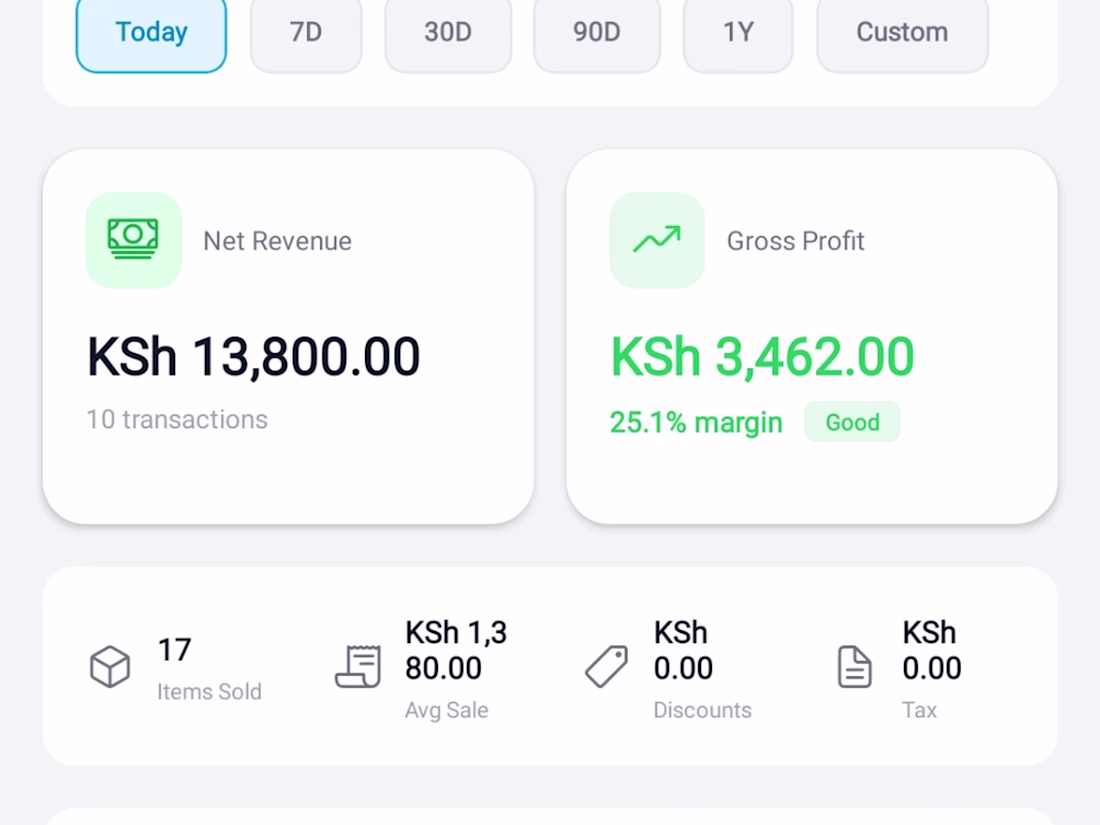Tap the KSh 3,462.00 profit amount
This screenshot has width=1100, height=825.
pyautogui.click(x=762, y=357)
